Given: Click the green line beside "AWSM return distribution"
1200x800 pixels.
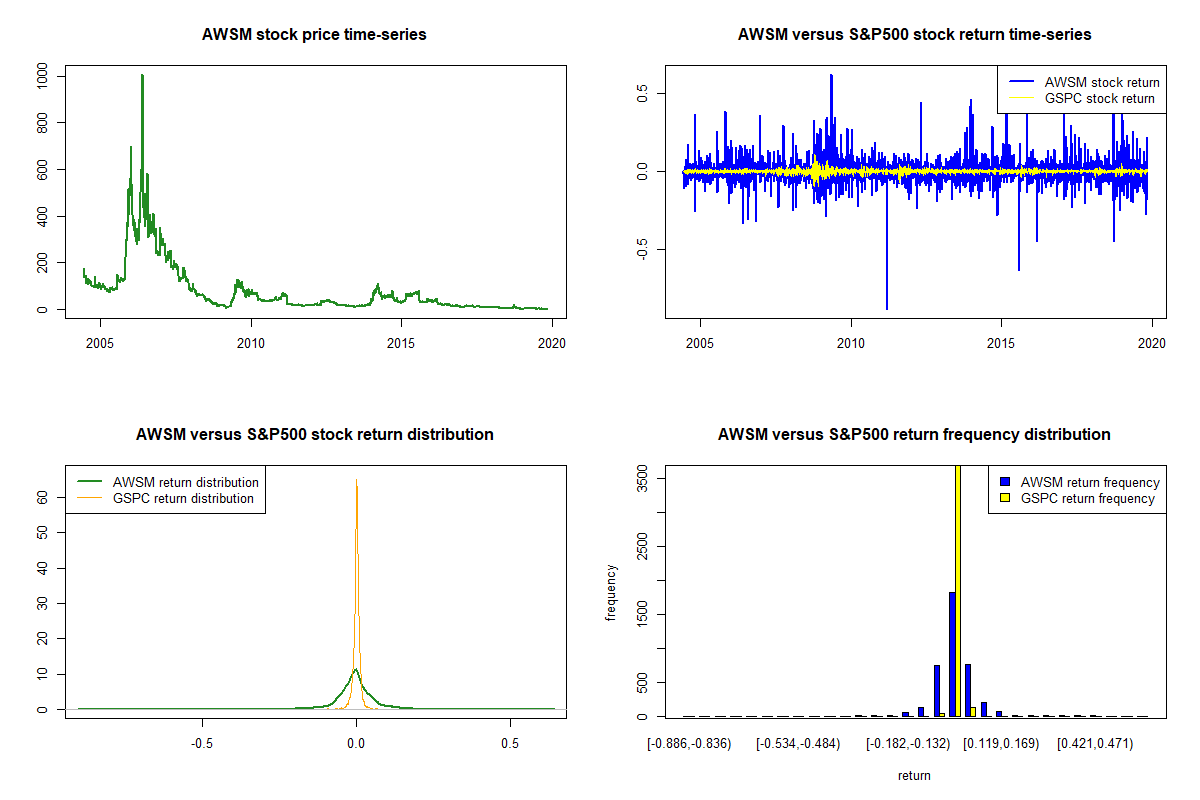Looking at the screenshot, I should (89, 482).
